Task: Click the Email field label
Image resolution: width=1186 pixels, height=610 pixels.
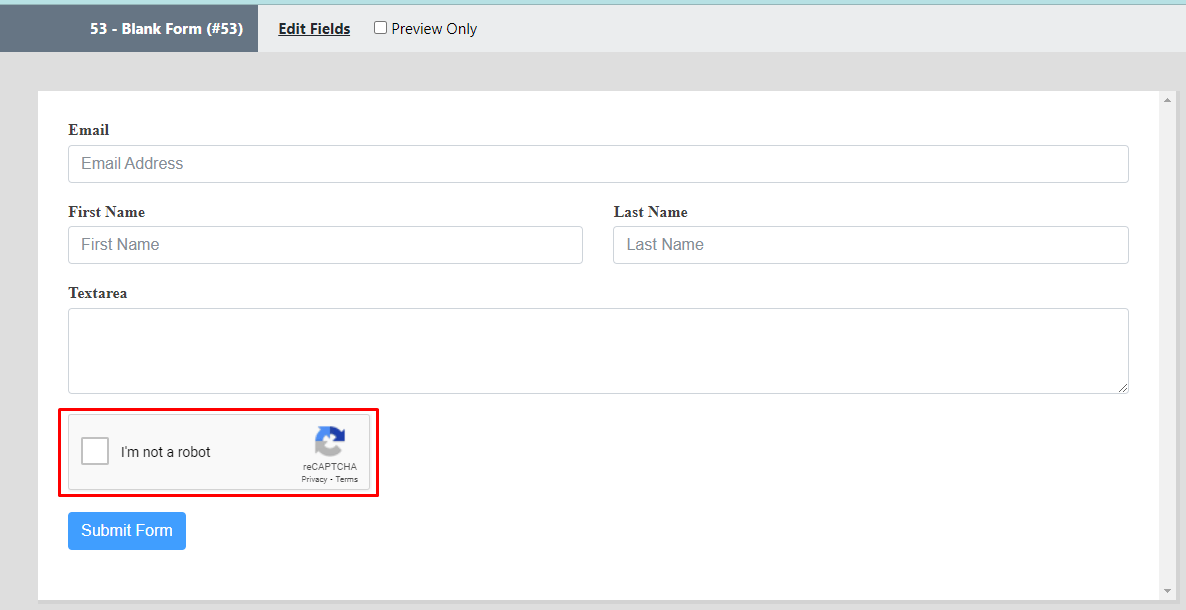Action: [x=89, y=130]
